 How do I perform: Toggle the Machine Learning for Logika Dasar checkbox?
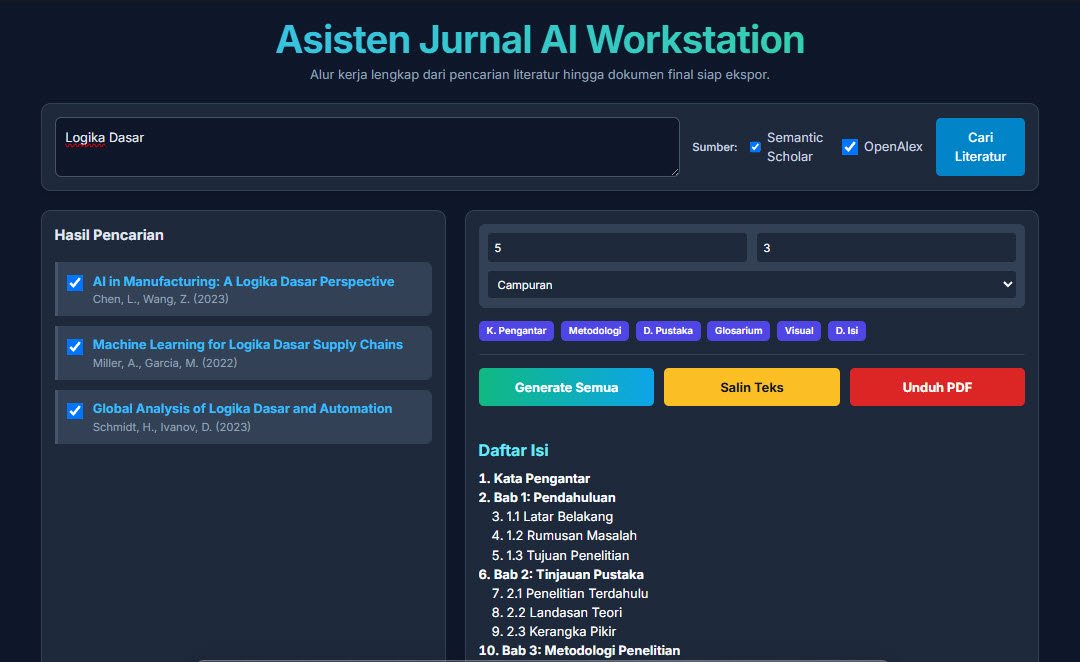click(x=75, y=346)
